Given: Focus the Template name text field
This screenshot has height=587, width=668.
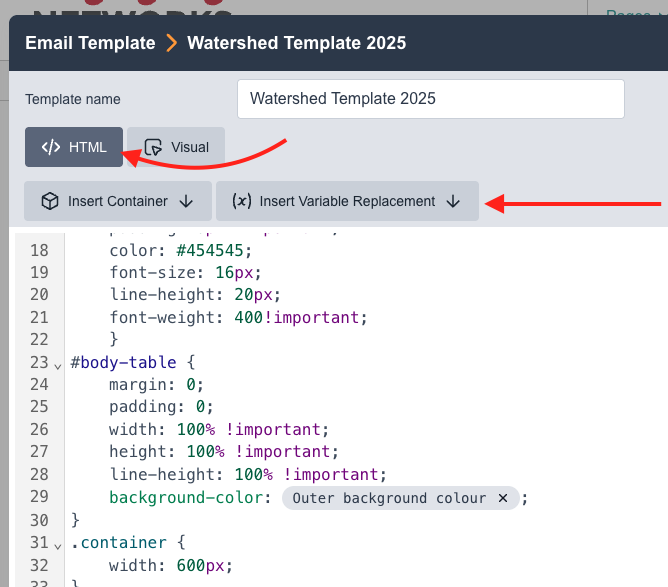Looking at the screenshot, I should [x=430, y=99].
